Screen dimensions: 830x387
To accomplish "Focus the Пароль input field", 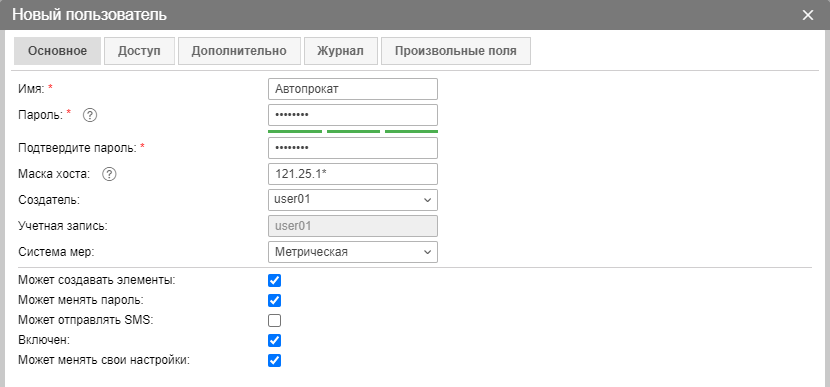I will [353, 115].
